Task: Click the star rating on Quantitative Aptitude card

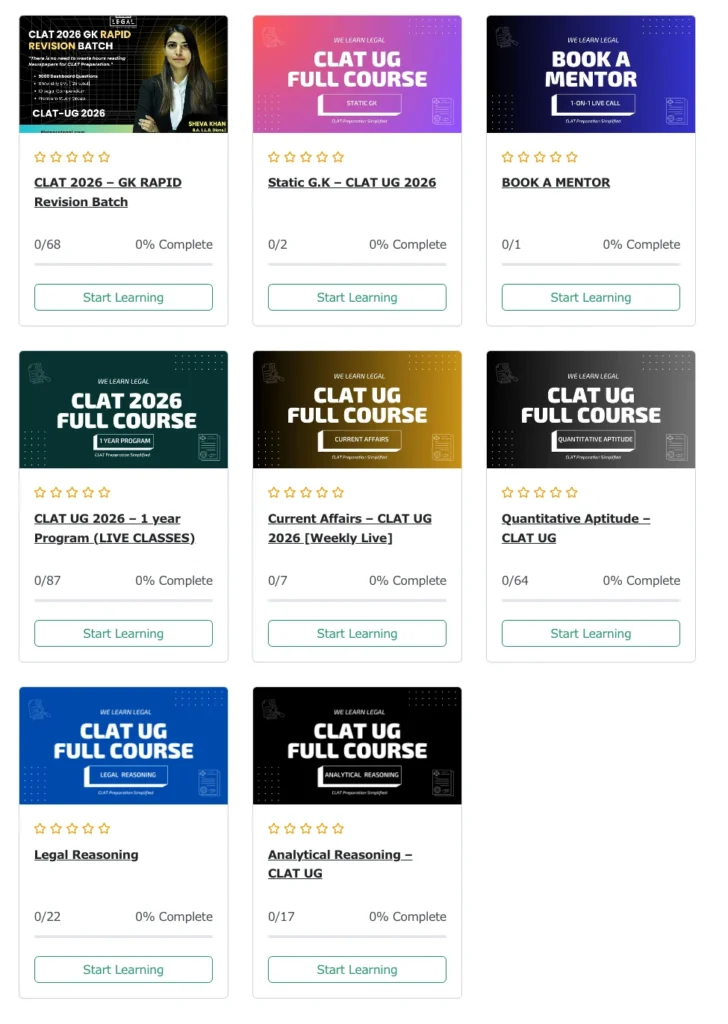Action: [x=539, y=492]
